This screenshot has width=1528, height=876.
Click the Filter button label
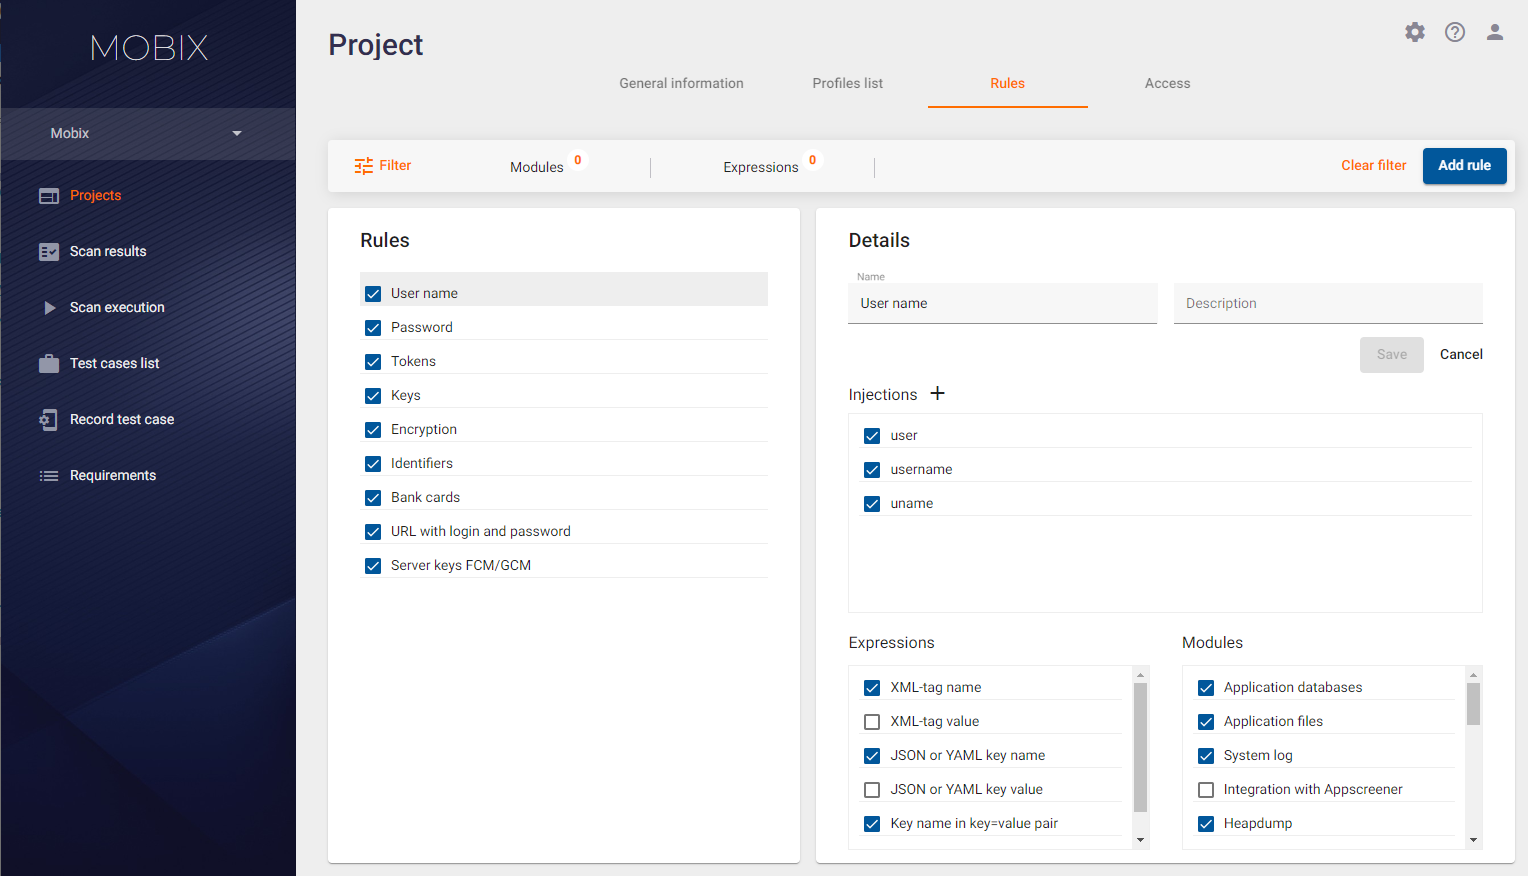[395, 166]
